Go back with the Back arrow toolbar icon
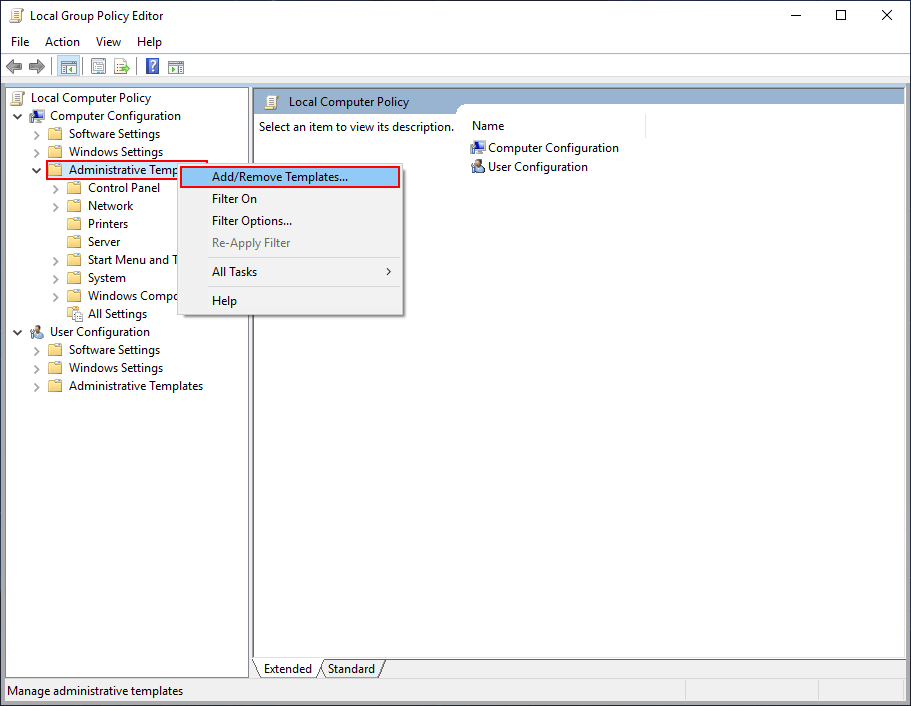The width and height of the screenshot is (911, 706). tap(14, 67)
